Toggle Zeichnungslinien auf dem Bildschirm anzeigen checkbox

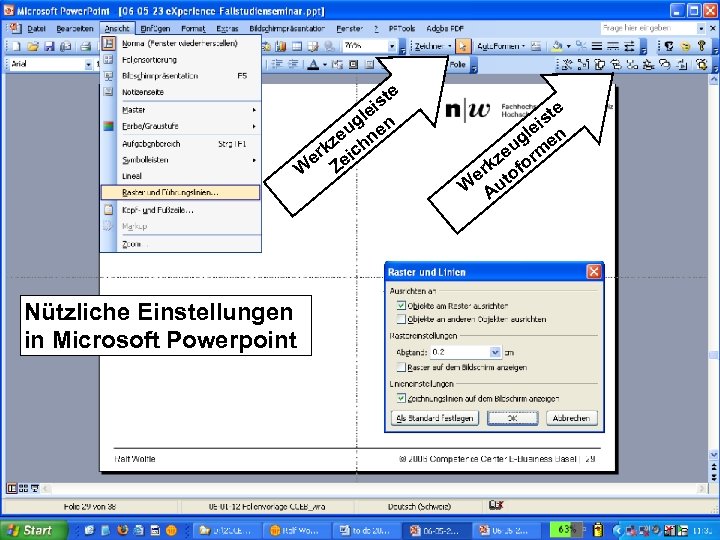pos(401,398)
